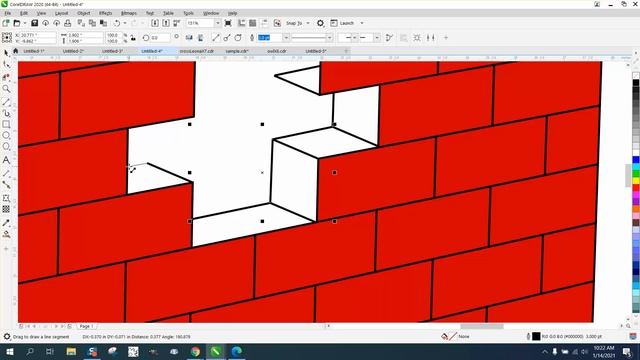Viewport: 640px width, 360px height.
Task: Open the outline width dropdown
Action: 286,38
